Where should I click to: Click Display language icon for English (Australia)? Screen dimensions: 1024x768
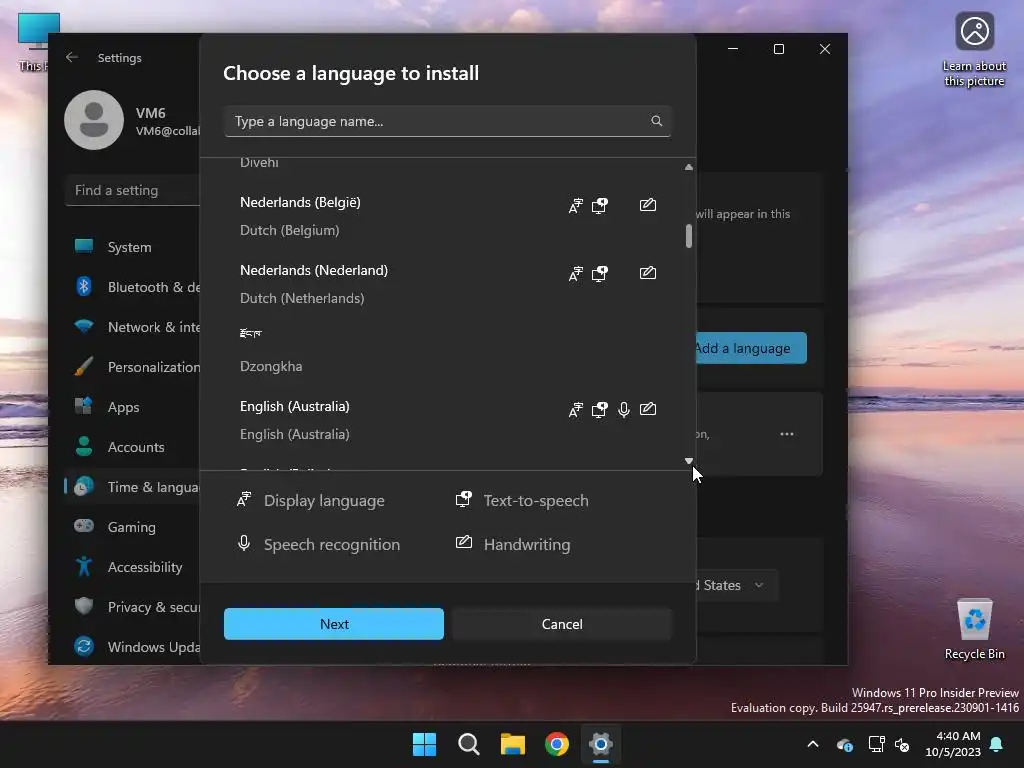coord(575,409)
